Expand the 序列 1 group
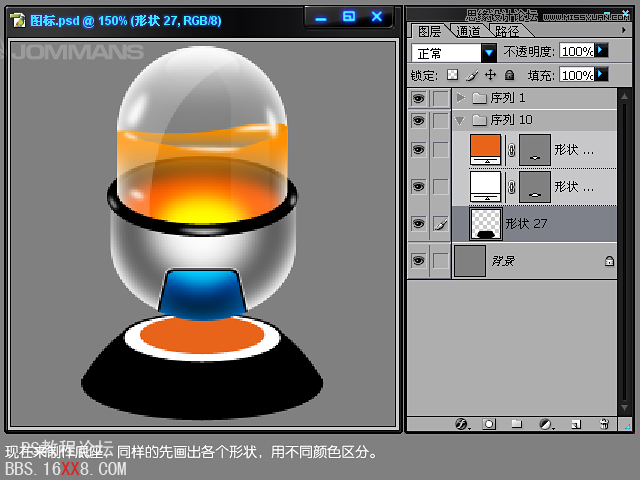Viewport: 640px width, 480px height. coord(460,98)
